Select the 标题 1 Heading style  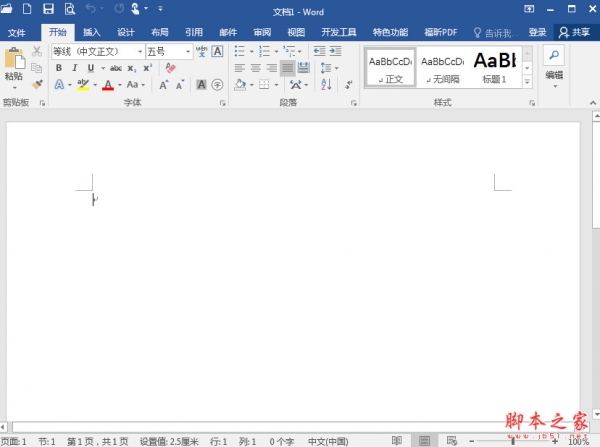495,68
